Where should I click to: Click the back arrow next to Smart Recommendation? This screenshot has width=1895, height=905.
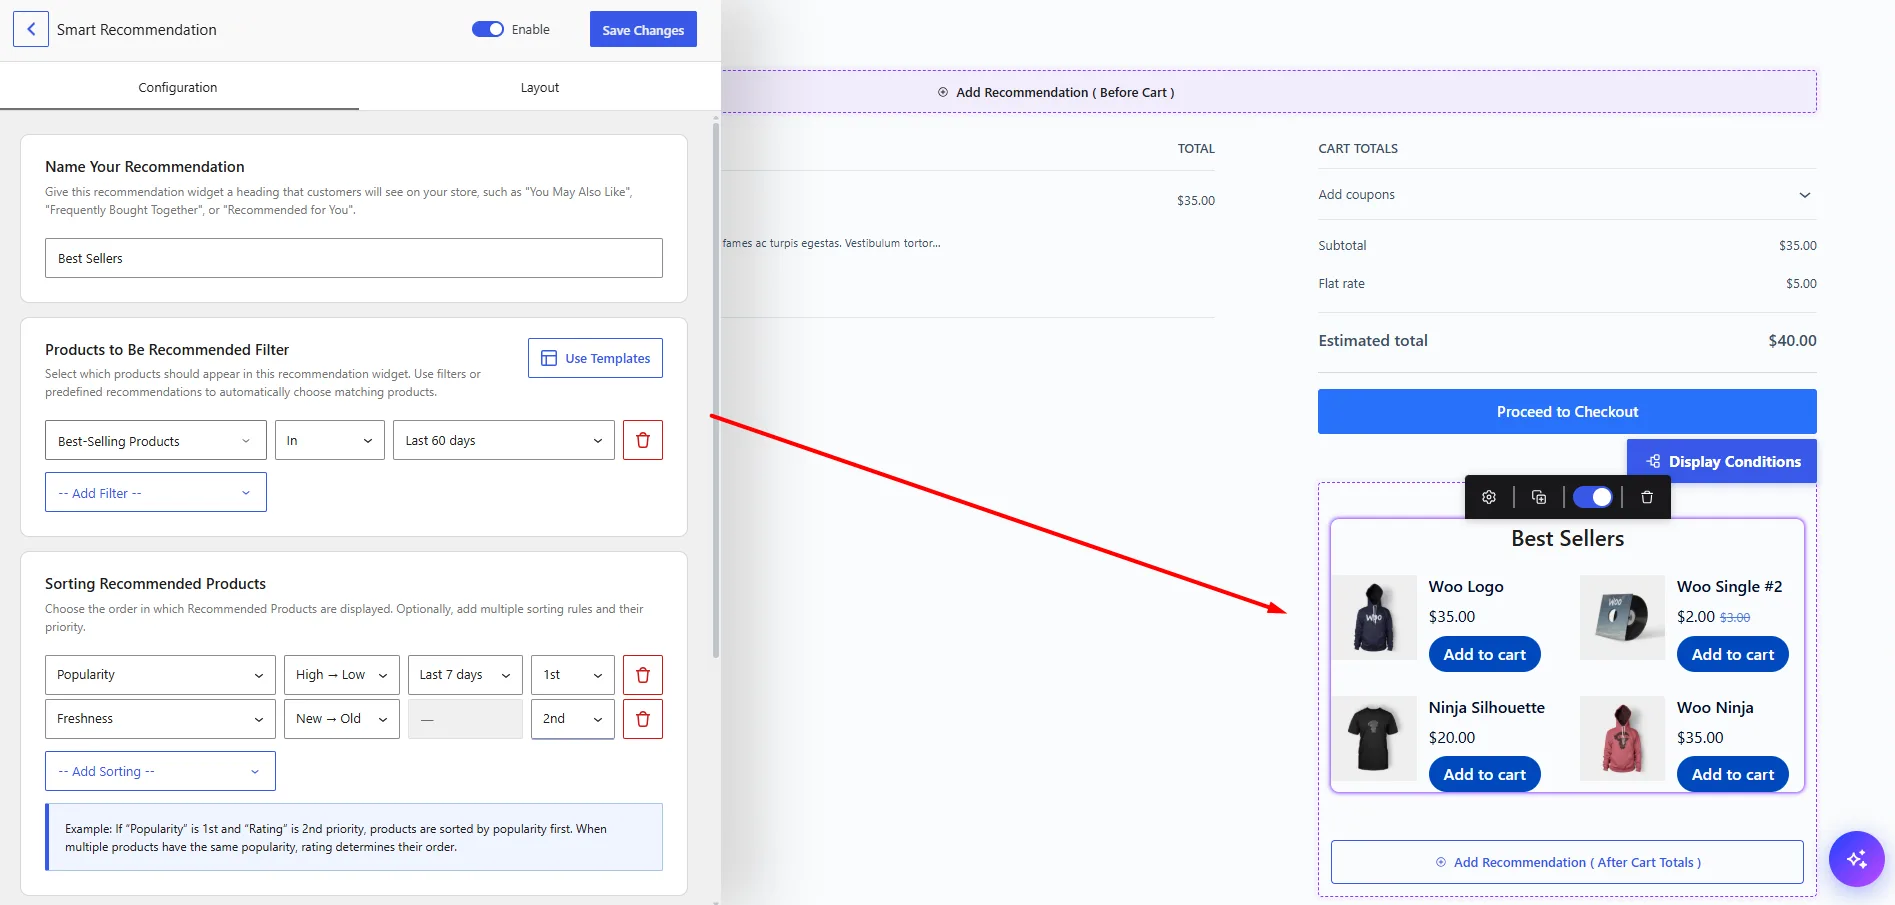point(31,29)
